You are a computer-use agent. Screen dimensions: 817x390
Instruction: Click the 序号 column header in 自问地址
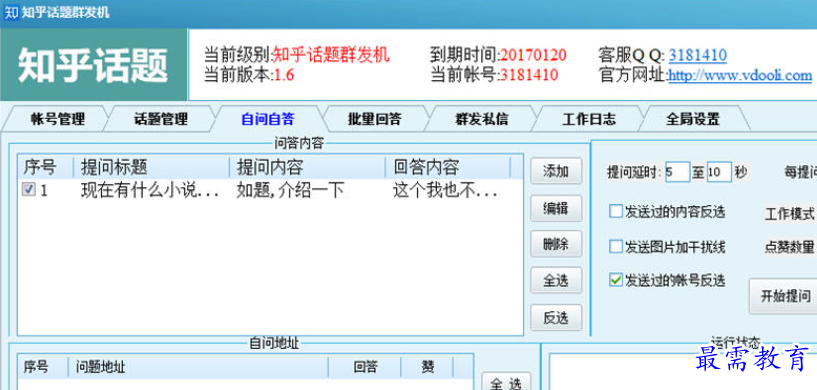[43, 367]
